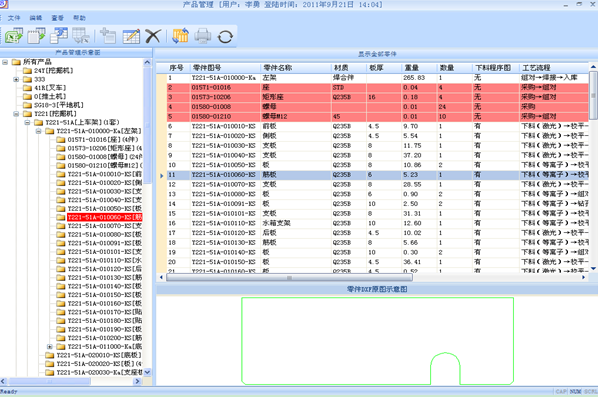Collapse the Y221[挖掘机] node
This screenshot has height=397, width=598.
click(16, 114)
